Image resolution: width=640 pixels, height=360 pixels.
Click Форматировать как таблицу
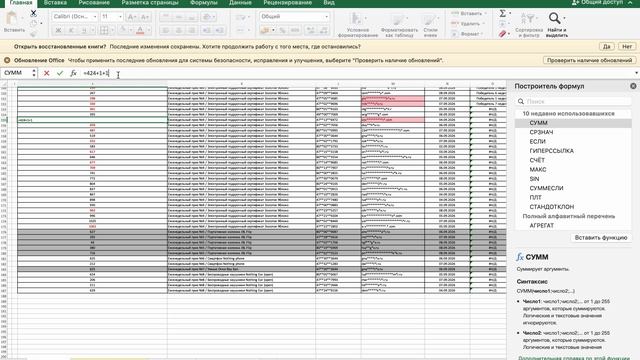[399, 25]
